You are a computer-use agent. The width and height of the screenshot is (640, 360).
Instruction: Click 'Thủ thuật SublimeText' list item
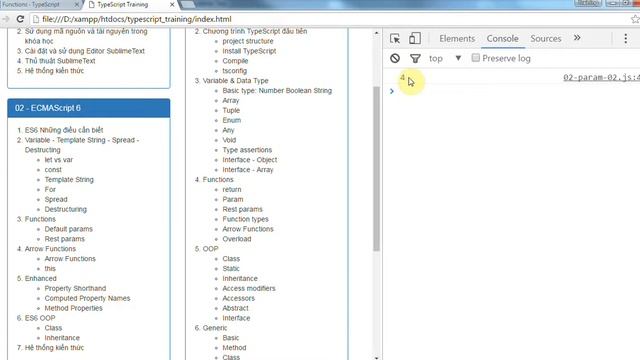click(x=60, y=61)
